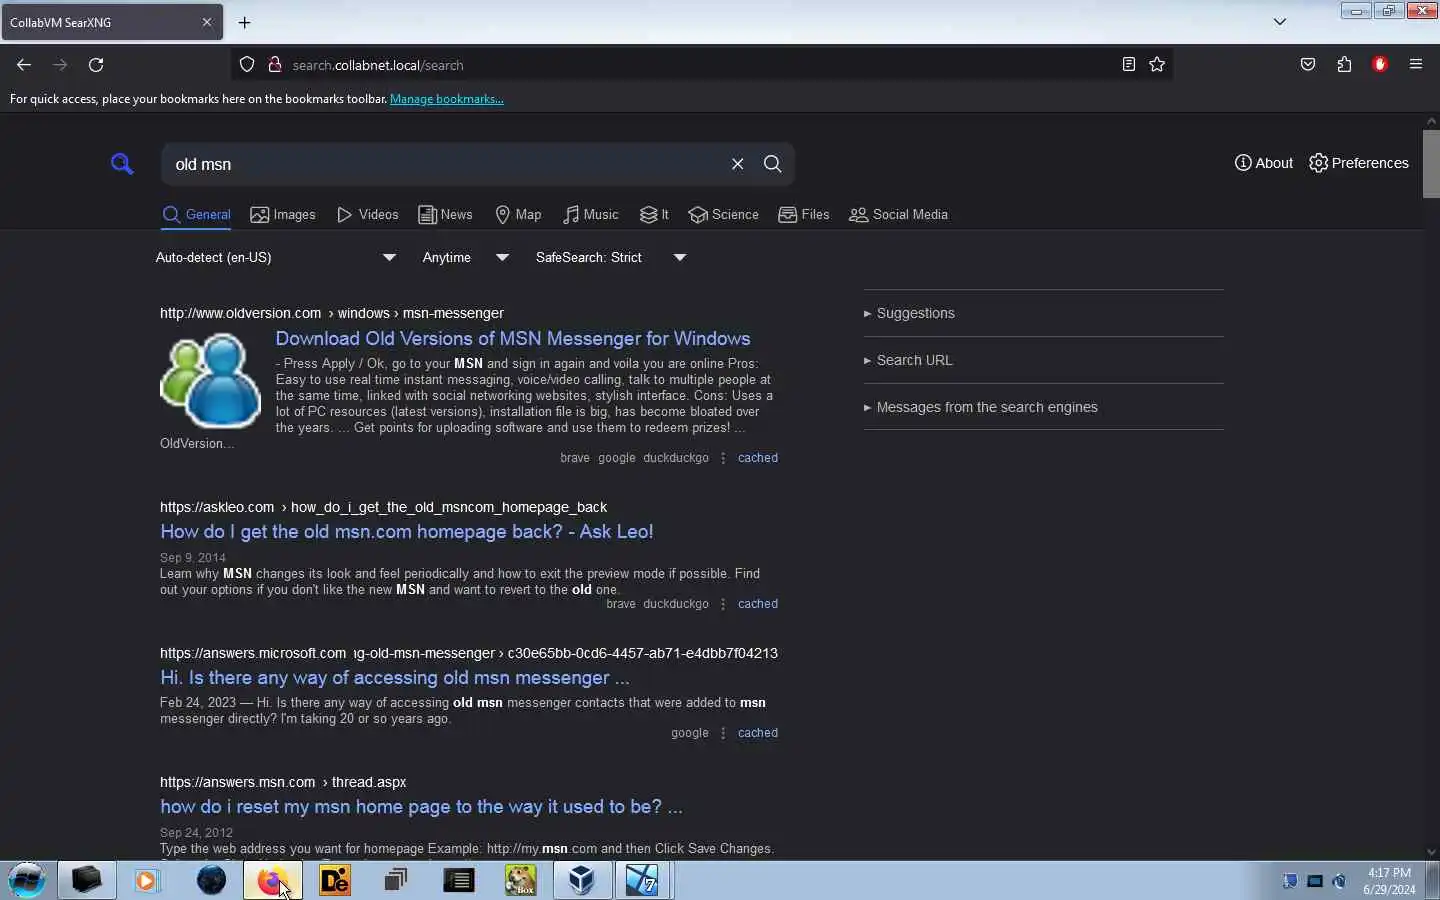Open cached link for oldversion.com result
The width and height of the screenshot is (1440, 900).
[x=758, y=458]
